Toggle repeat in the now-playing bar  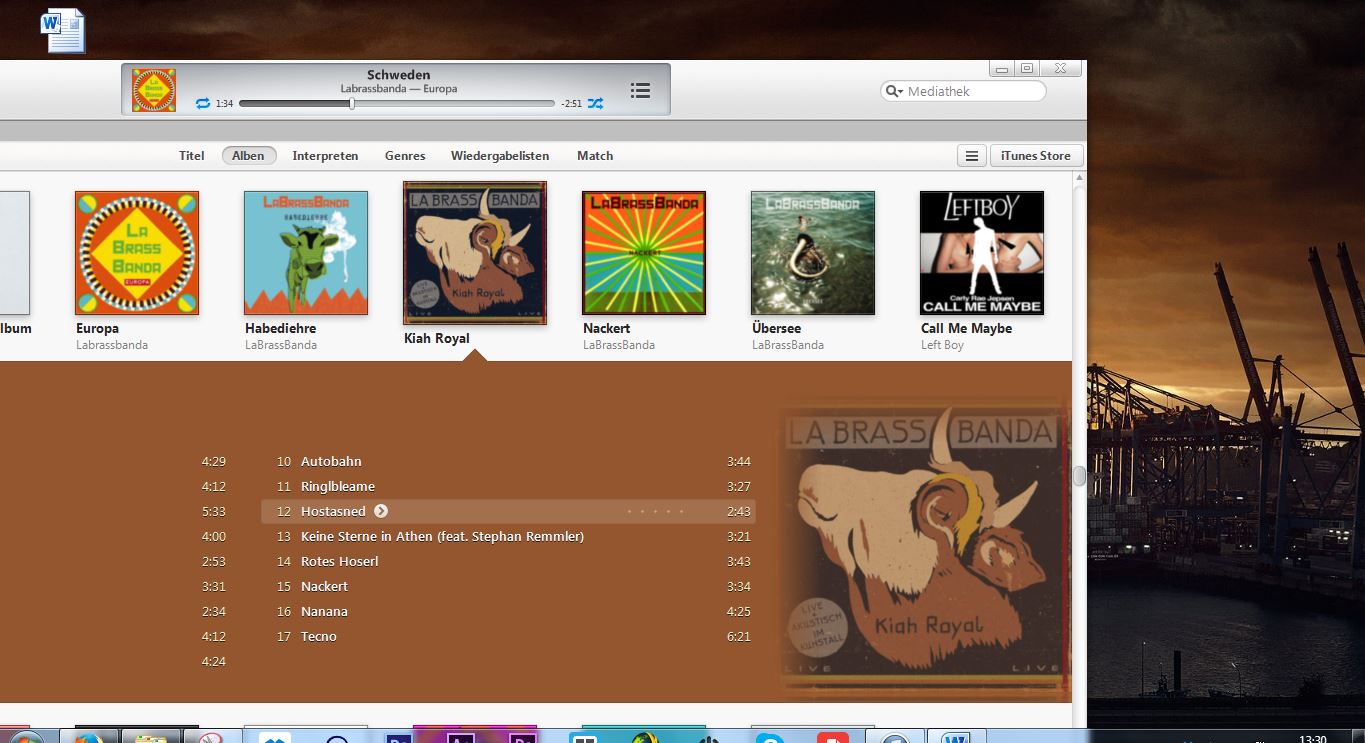203,104
